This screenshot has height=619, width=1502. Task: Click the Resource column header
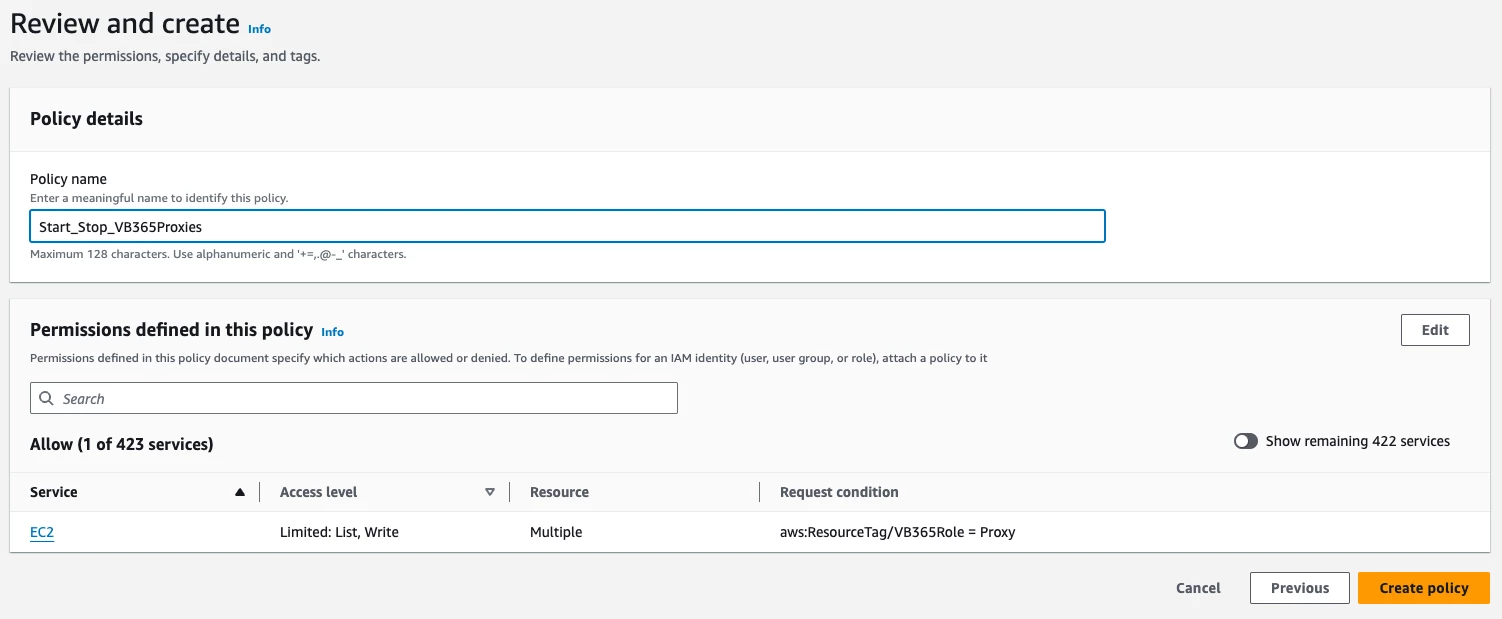tap(559, 492)
